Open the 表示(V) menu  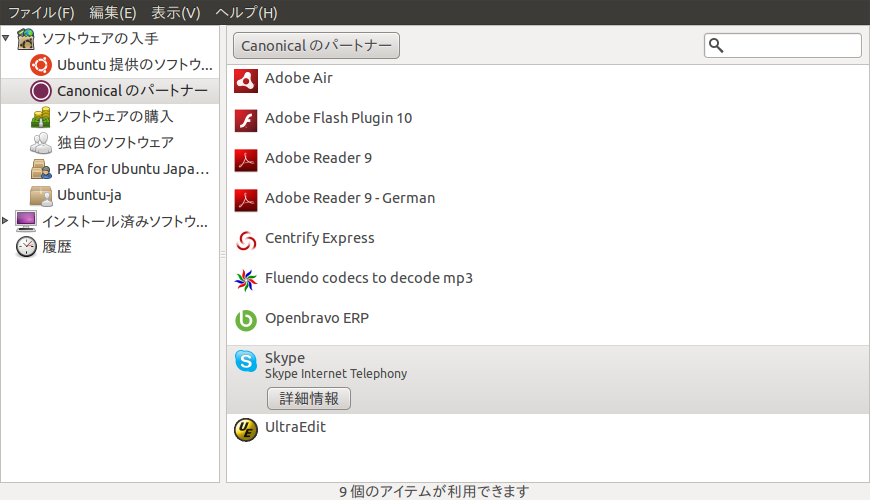(x=176, y=12)
